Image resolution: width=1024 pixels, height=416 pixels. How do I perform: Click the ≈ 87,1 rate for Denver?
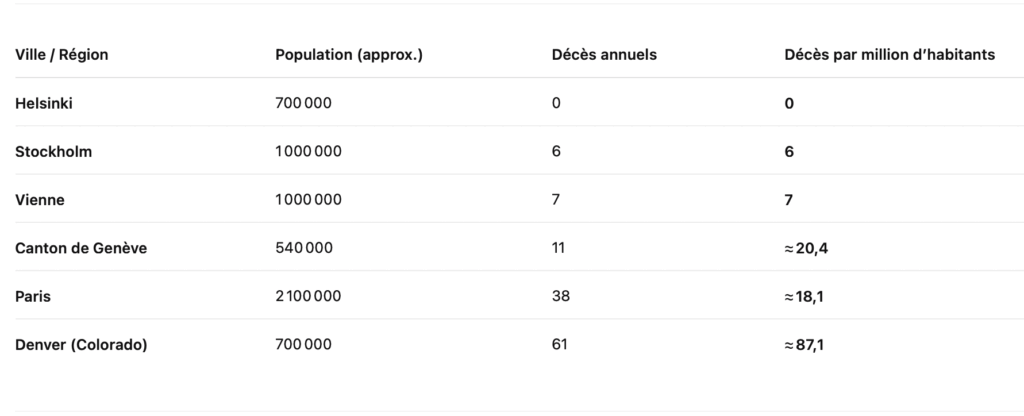pyautogui.click(x=804, y=345)
